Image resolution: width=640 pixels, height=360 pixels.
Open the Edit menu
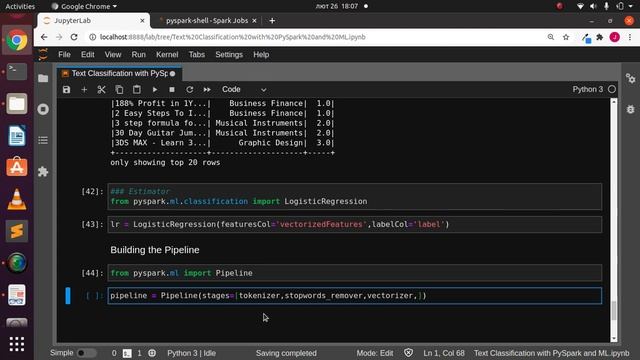click(x=87, y=55)
